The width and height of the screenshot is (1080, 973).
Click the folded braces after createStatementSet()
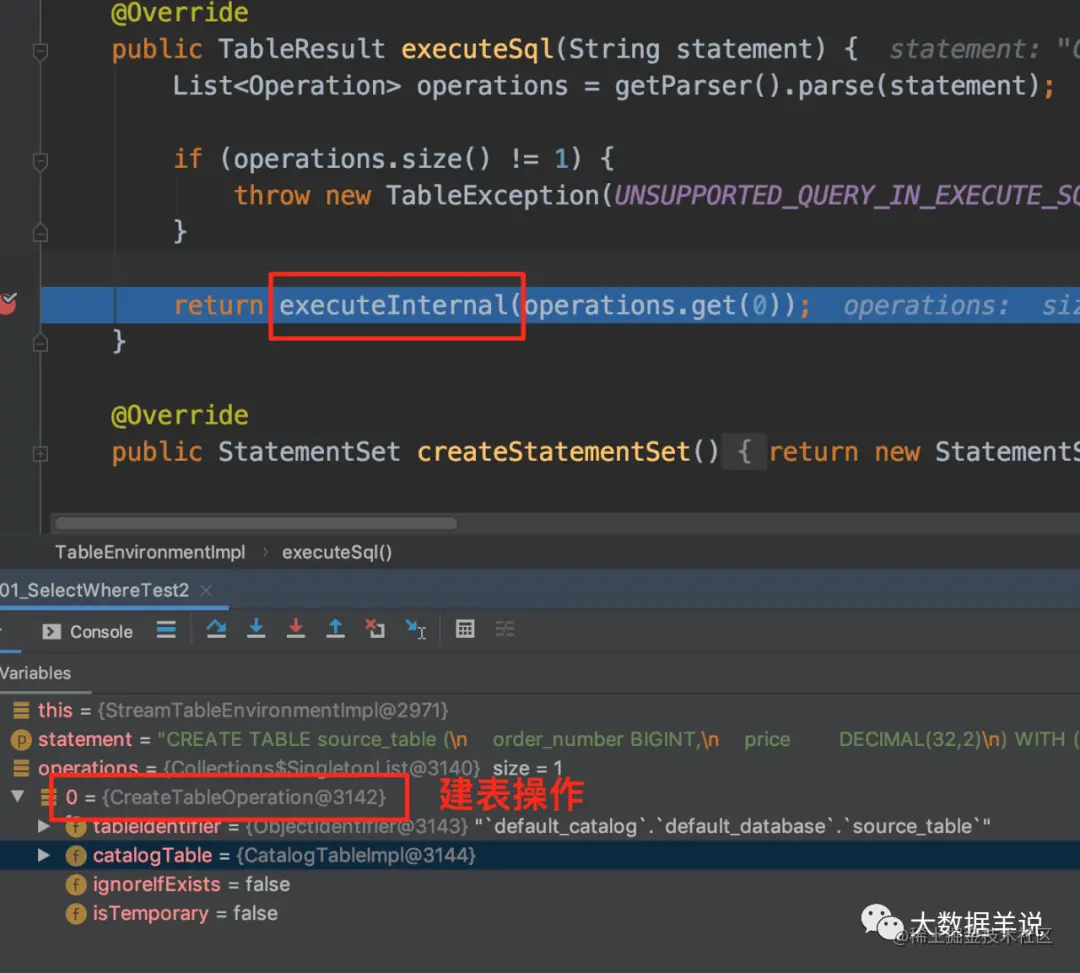pyautogui.click(x=745, y=452)
